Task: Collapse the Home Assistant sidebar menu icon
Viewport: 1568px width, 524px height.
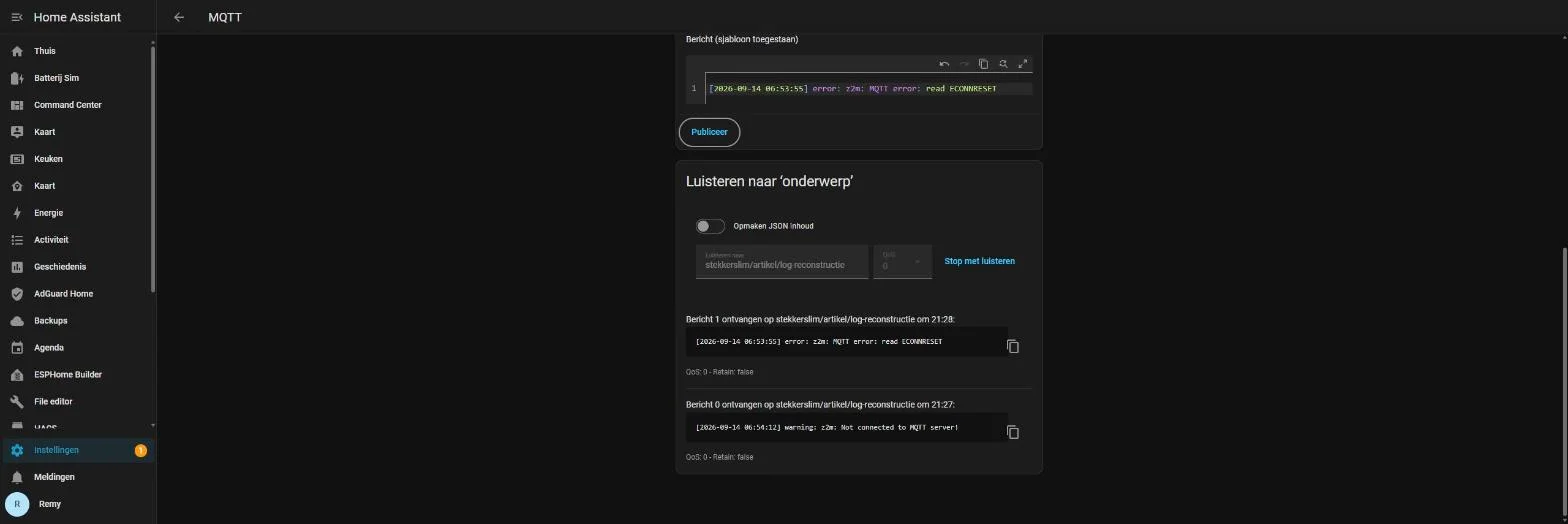Action: 16,17
